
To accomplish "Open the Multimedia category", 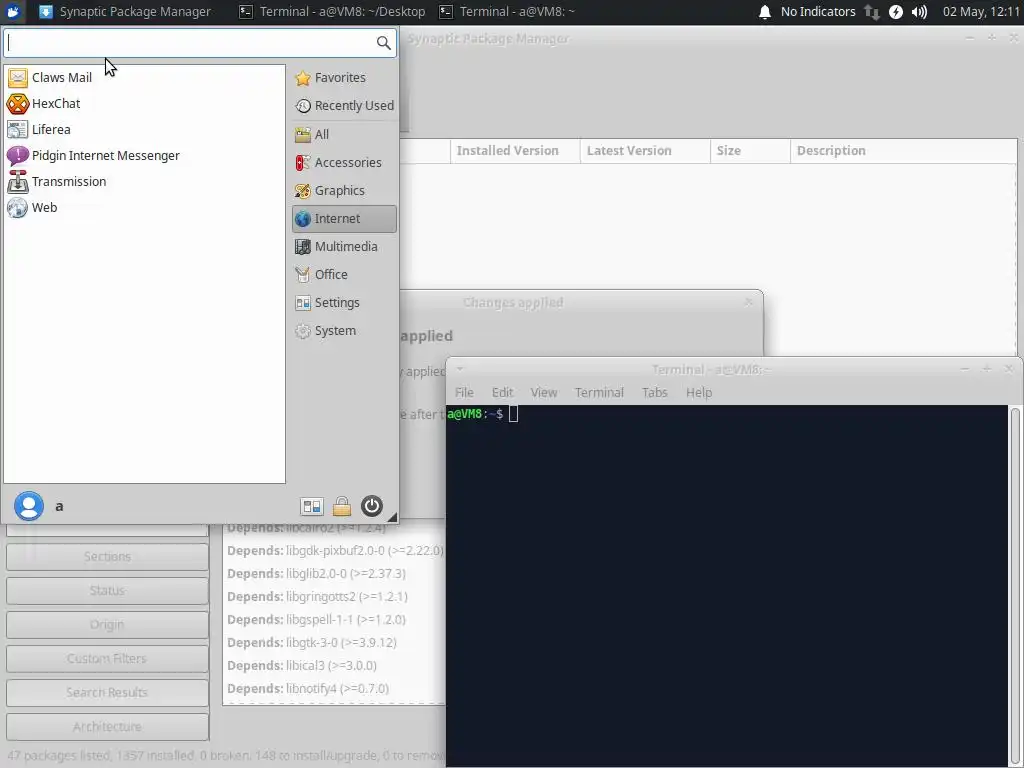I will pos(344,247).
